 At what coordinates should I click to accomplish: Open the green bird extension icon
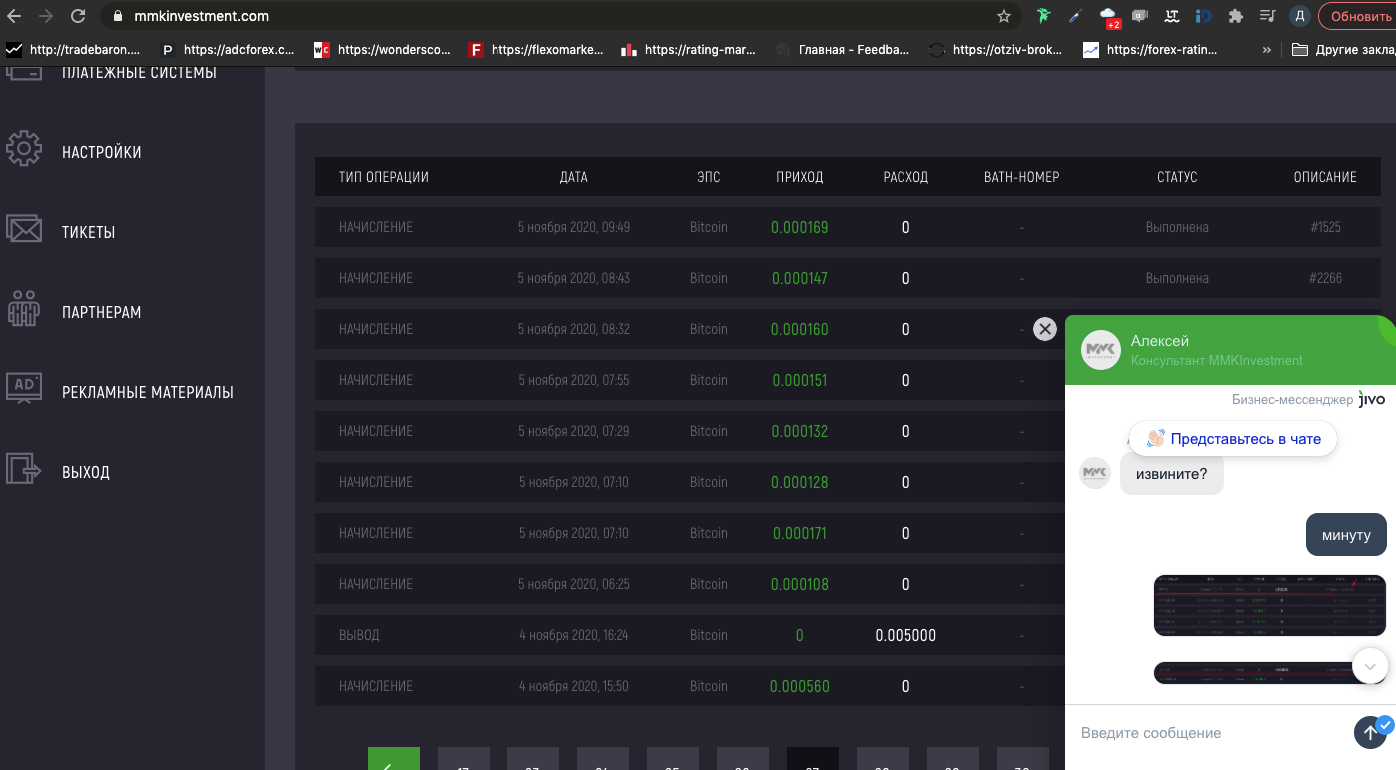coord(1044,16)
